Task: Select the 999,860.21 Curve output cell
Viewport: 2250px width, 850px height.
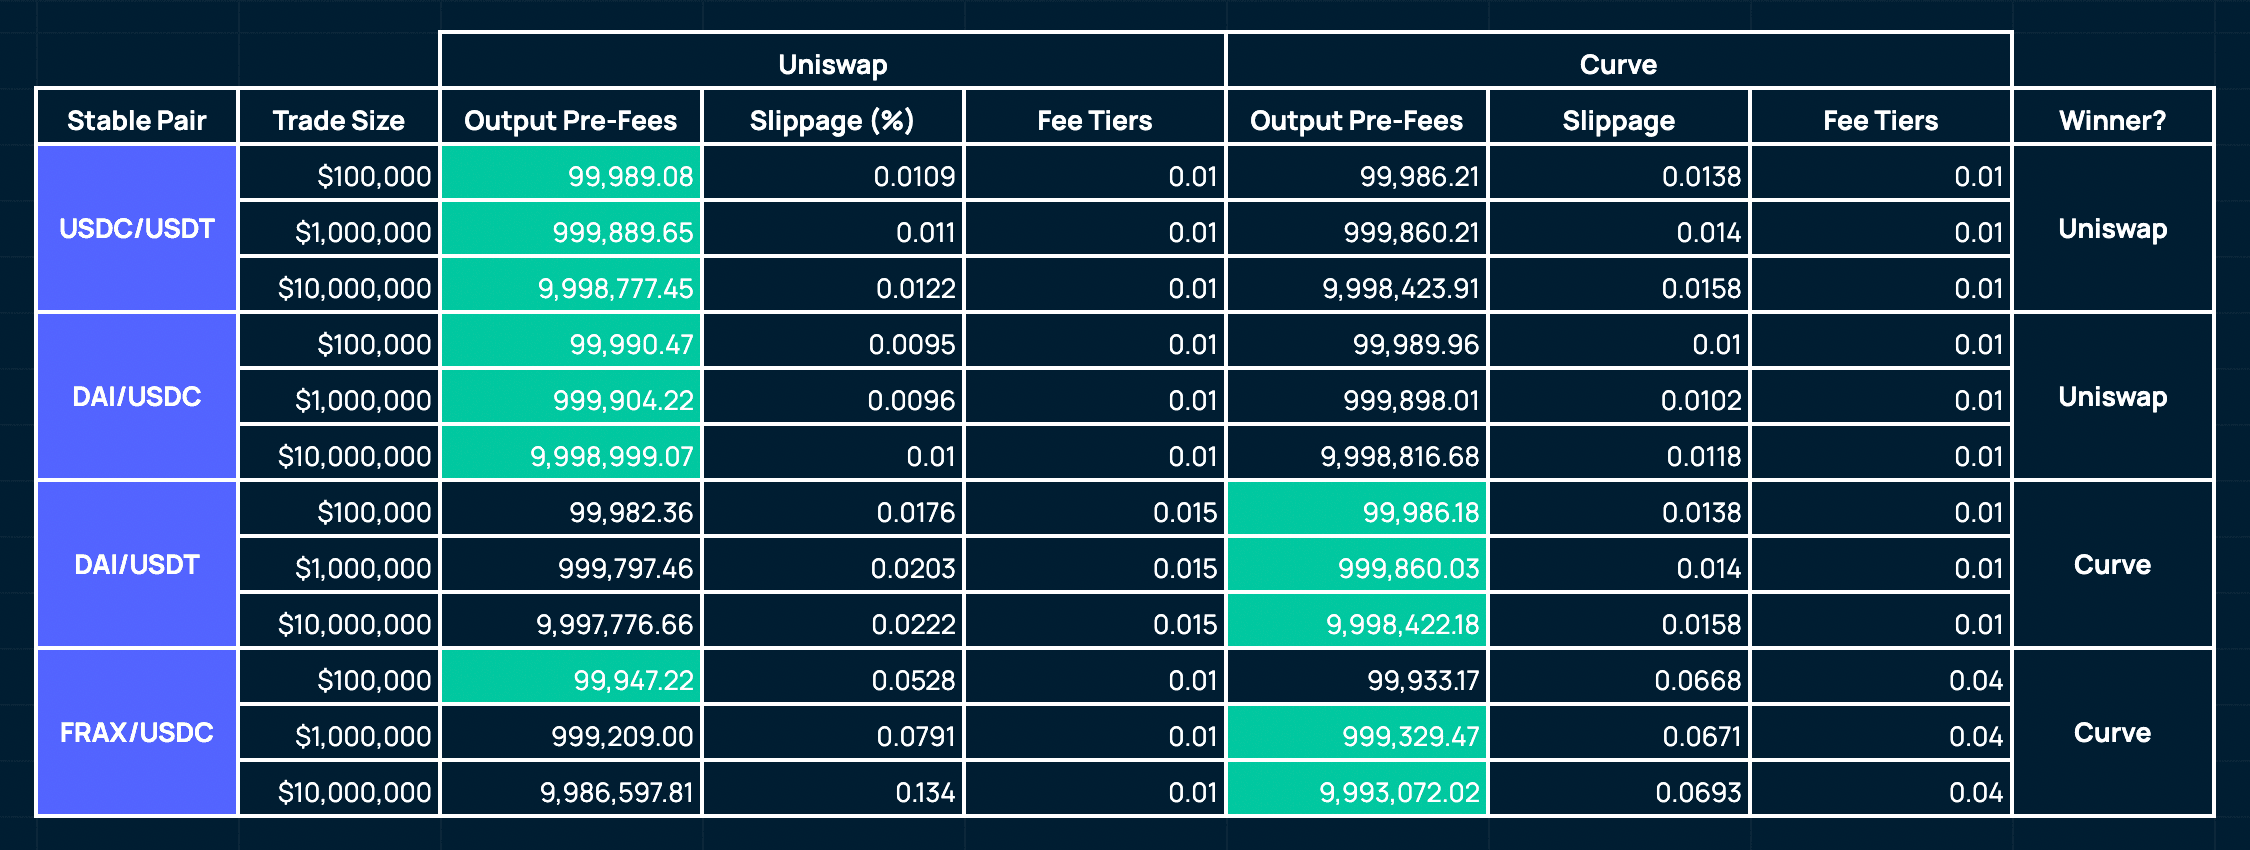Action: point(1357,230)
